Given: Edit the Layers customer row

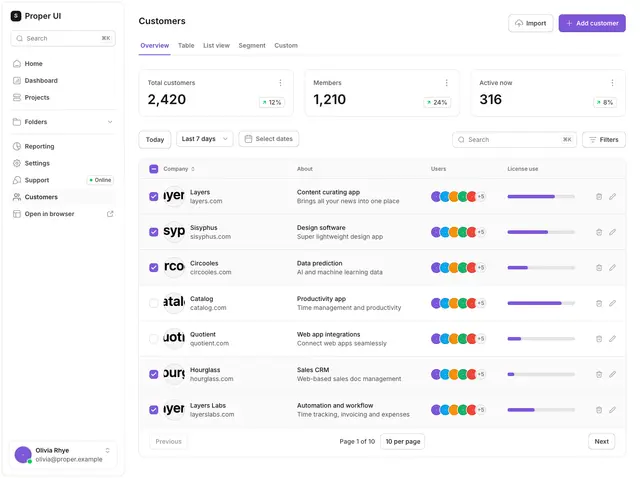Looking at the screenshot, I should pyautogui.click(x=612, y=196).
